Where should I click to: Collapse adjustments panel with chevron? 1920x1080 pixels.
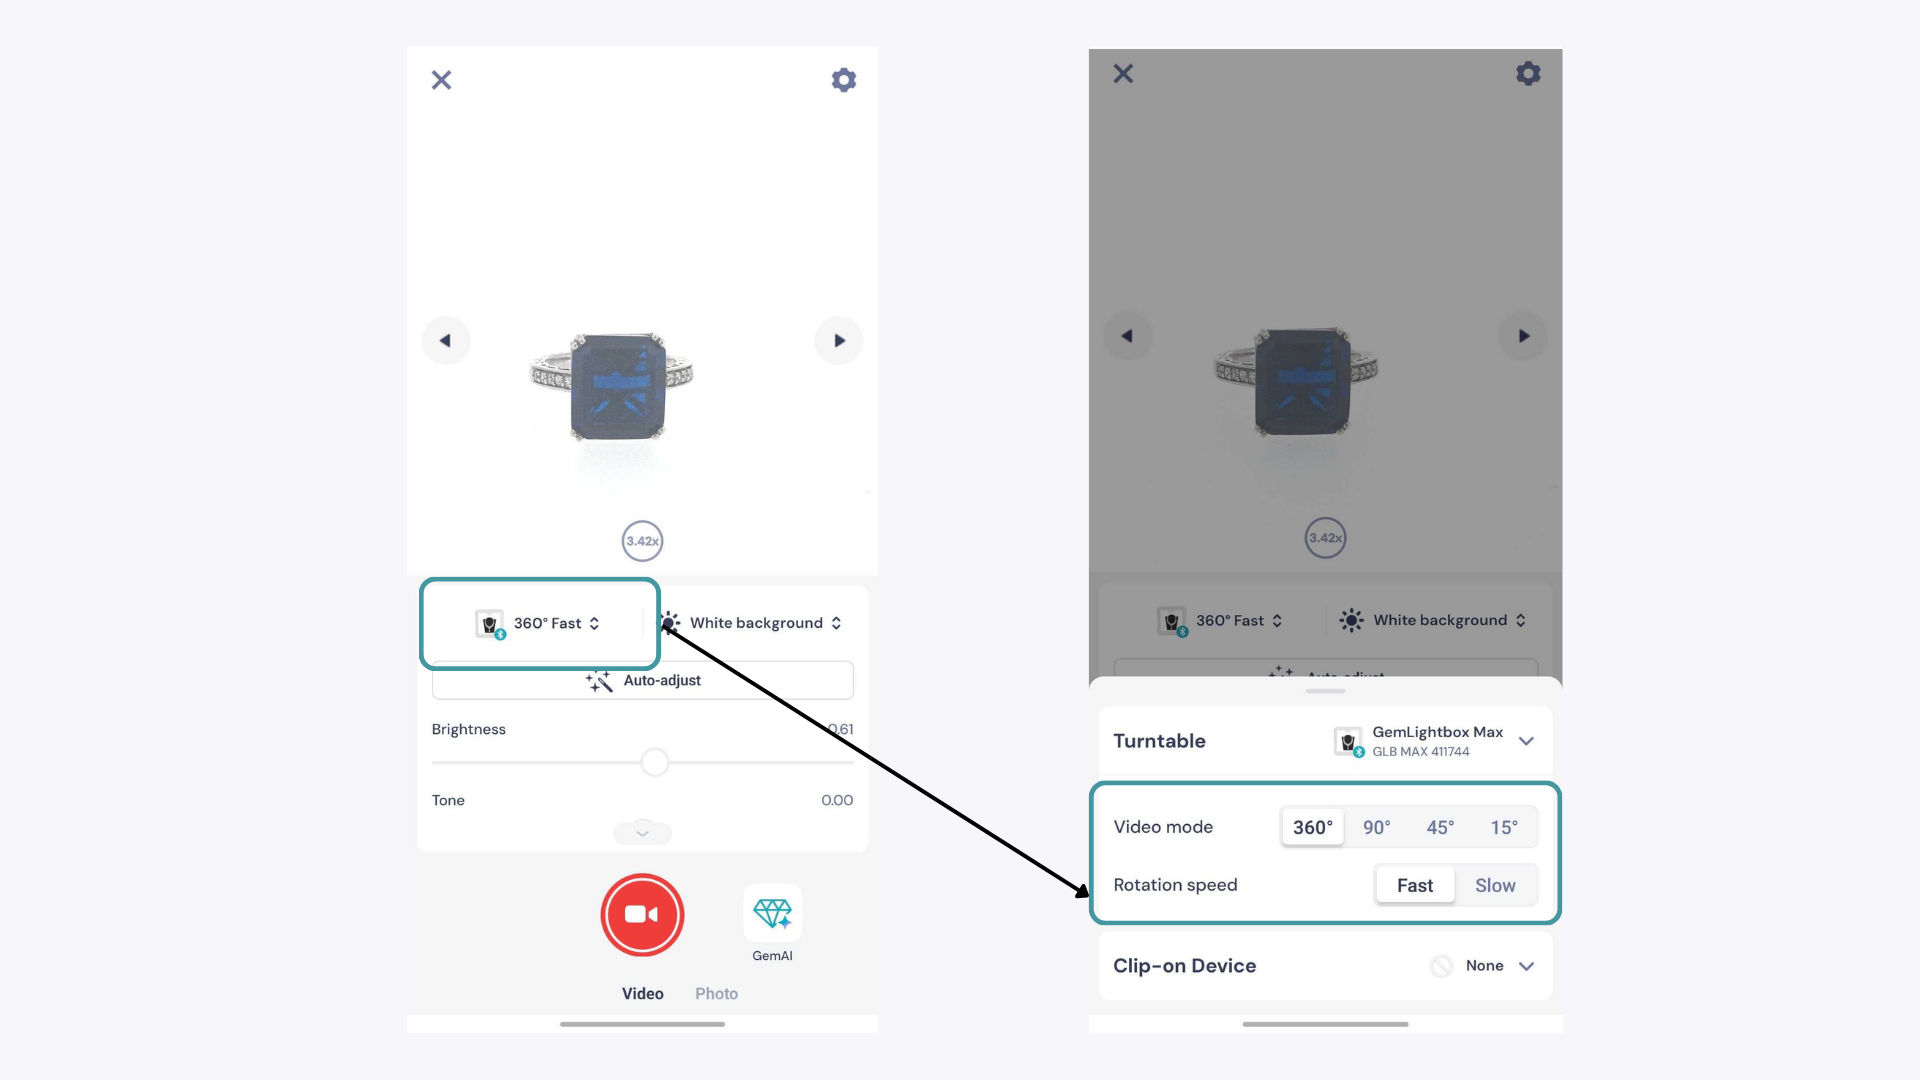642,832
